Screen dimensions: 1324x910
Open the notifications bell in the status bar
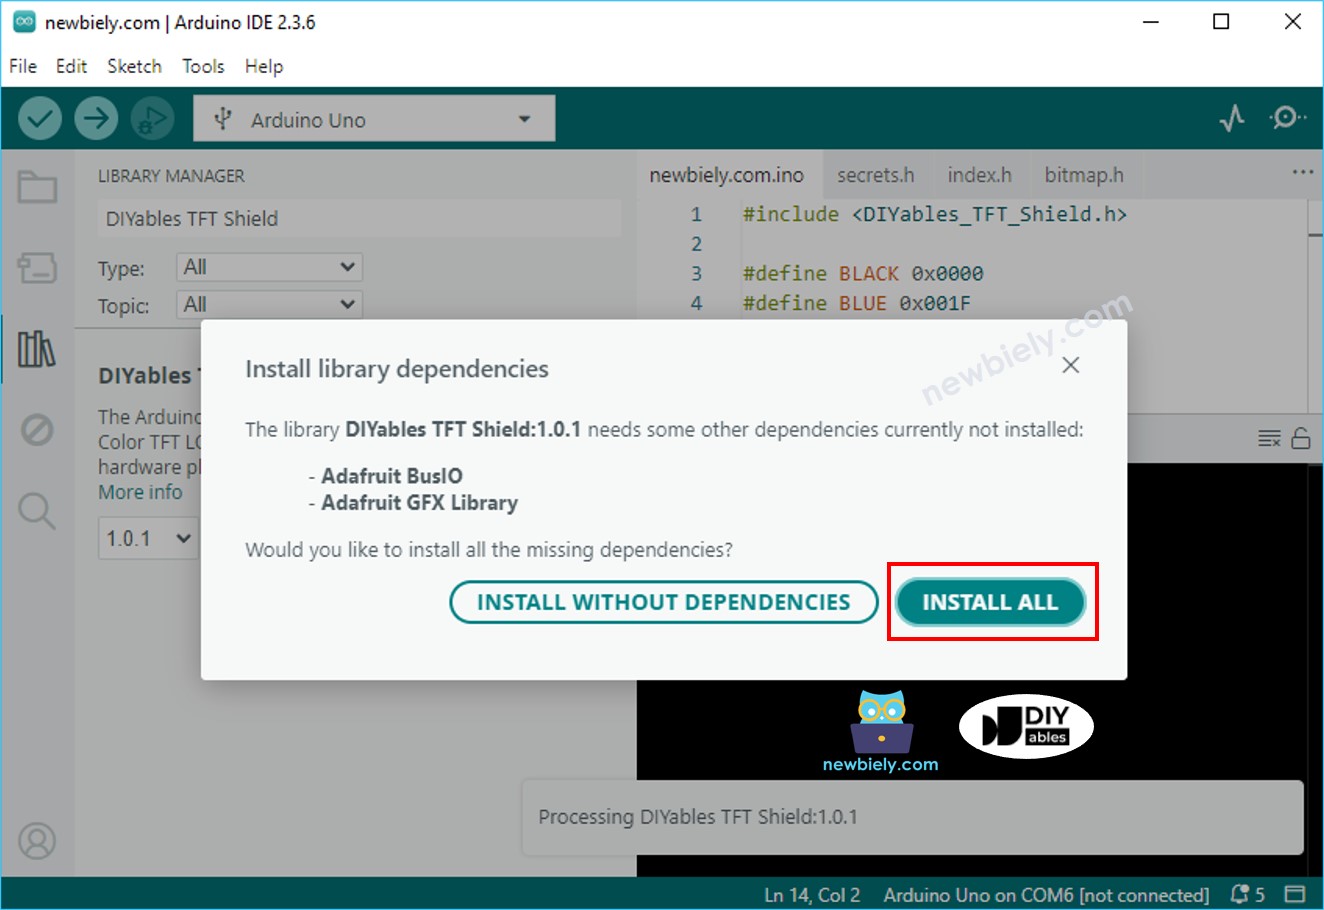click(x=1240, y=893)
